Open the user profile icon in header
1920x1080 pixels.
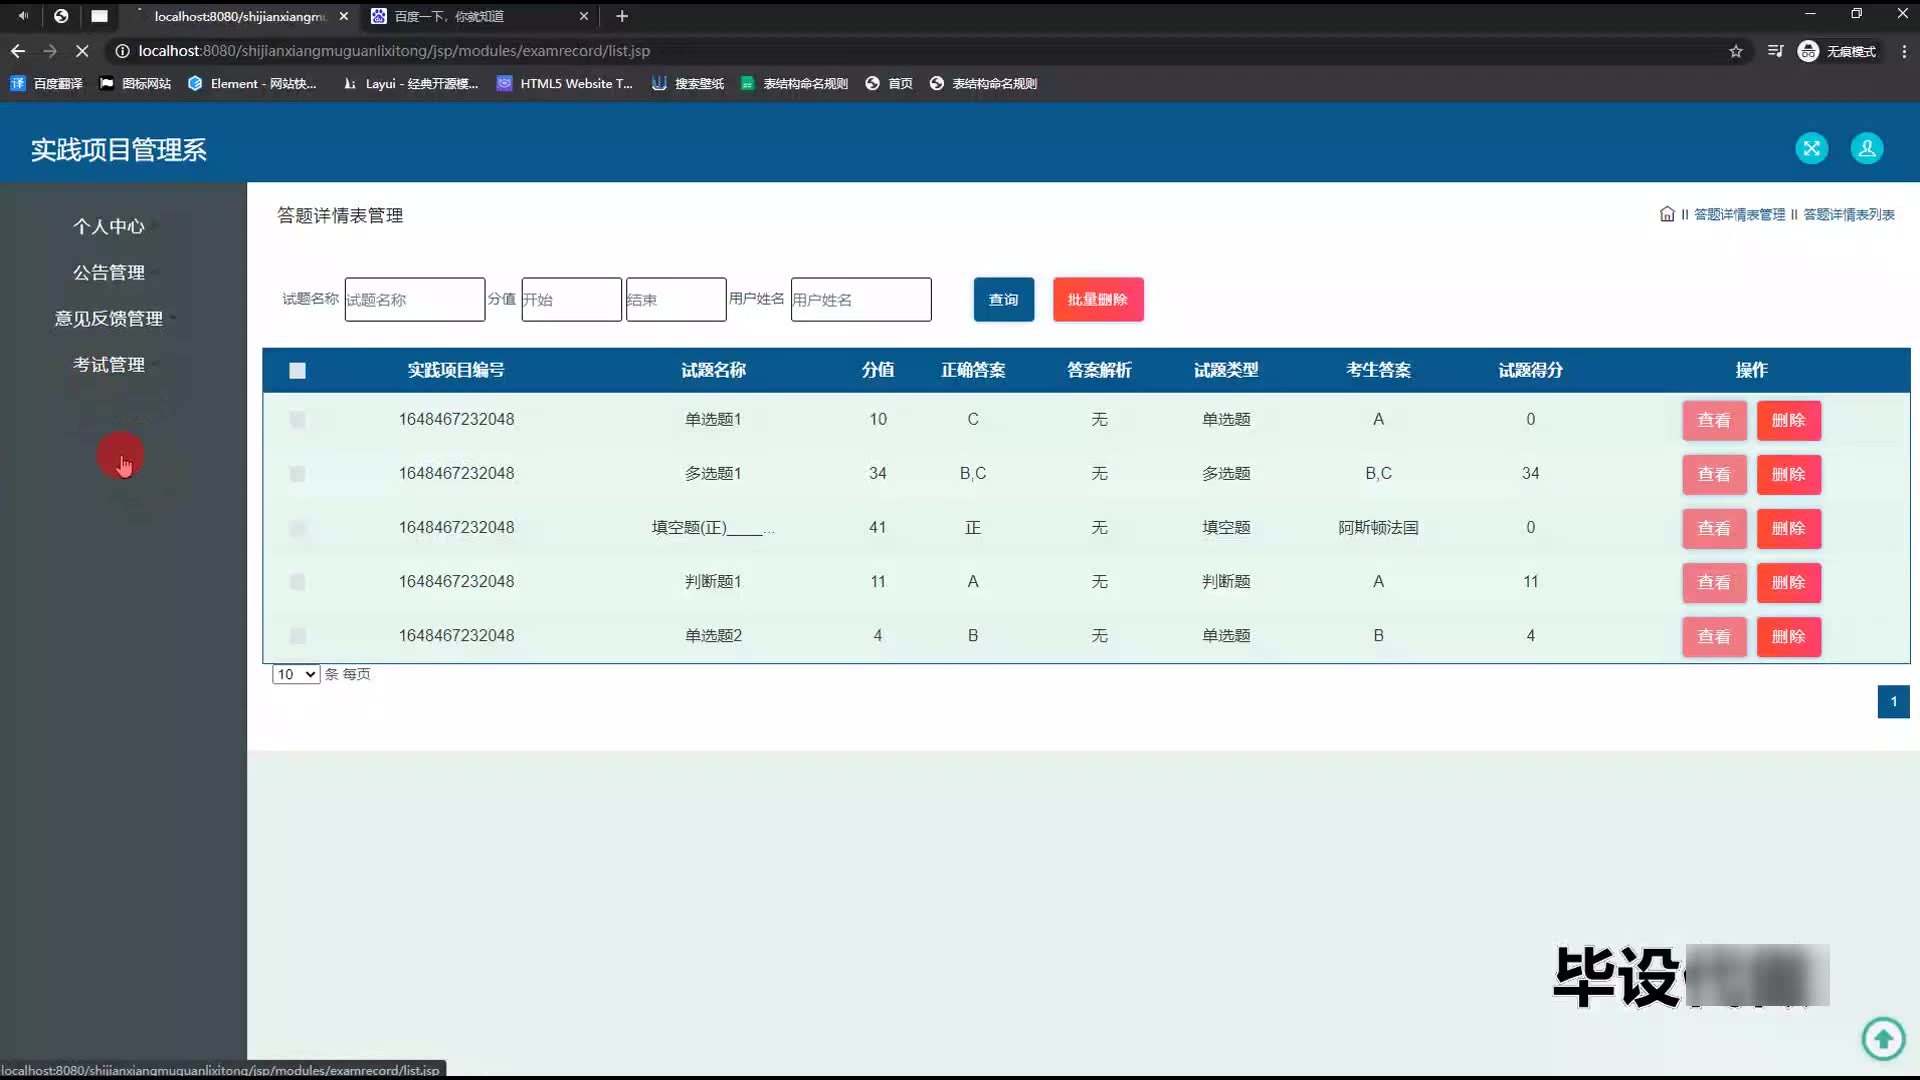(x=1866, y=148)
